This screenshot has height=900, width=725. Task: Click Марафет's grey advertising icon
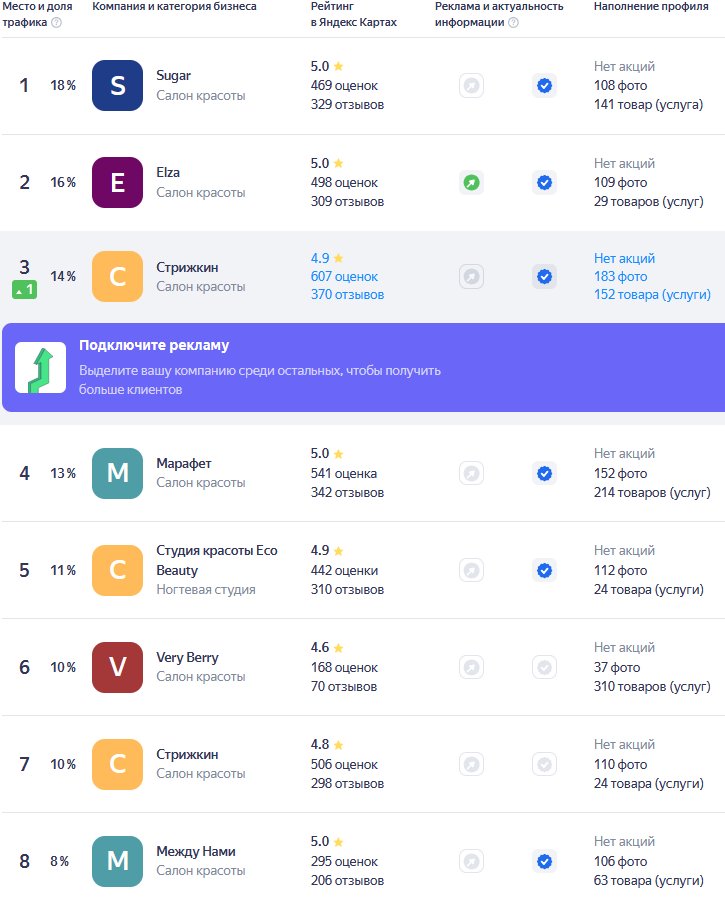click(471, 473)
